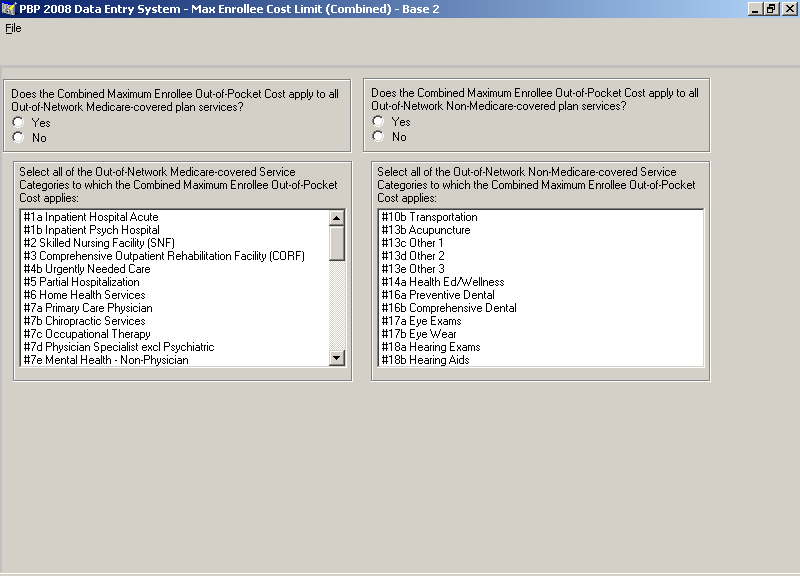
Task: Minimize the PBP Data Entry window
Action: tap(755, 9)
